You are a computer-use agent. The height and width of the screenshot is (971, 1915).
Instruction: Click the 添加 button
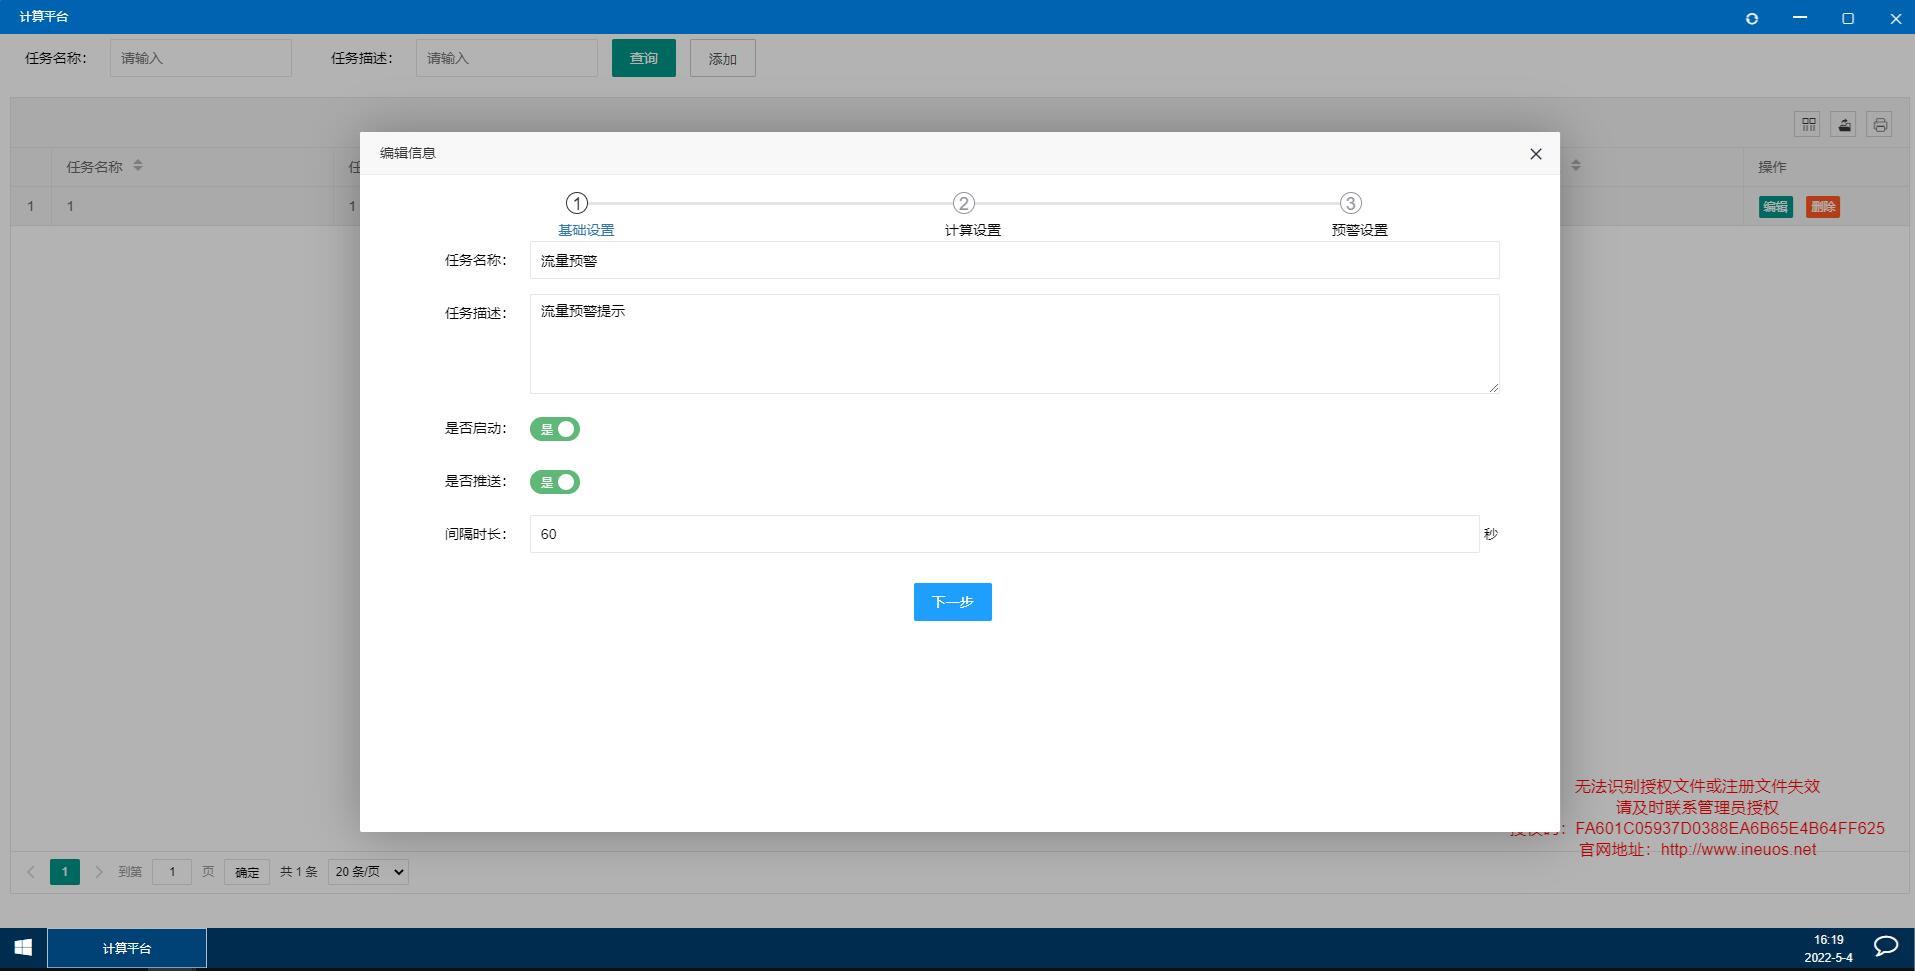[x=722, y=58]
